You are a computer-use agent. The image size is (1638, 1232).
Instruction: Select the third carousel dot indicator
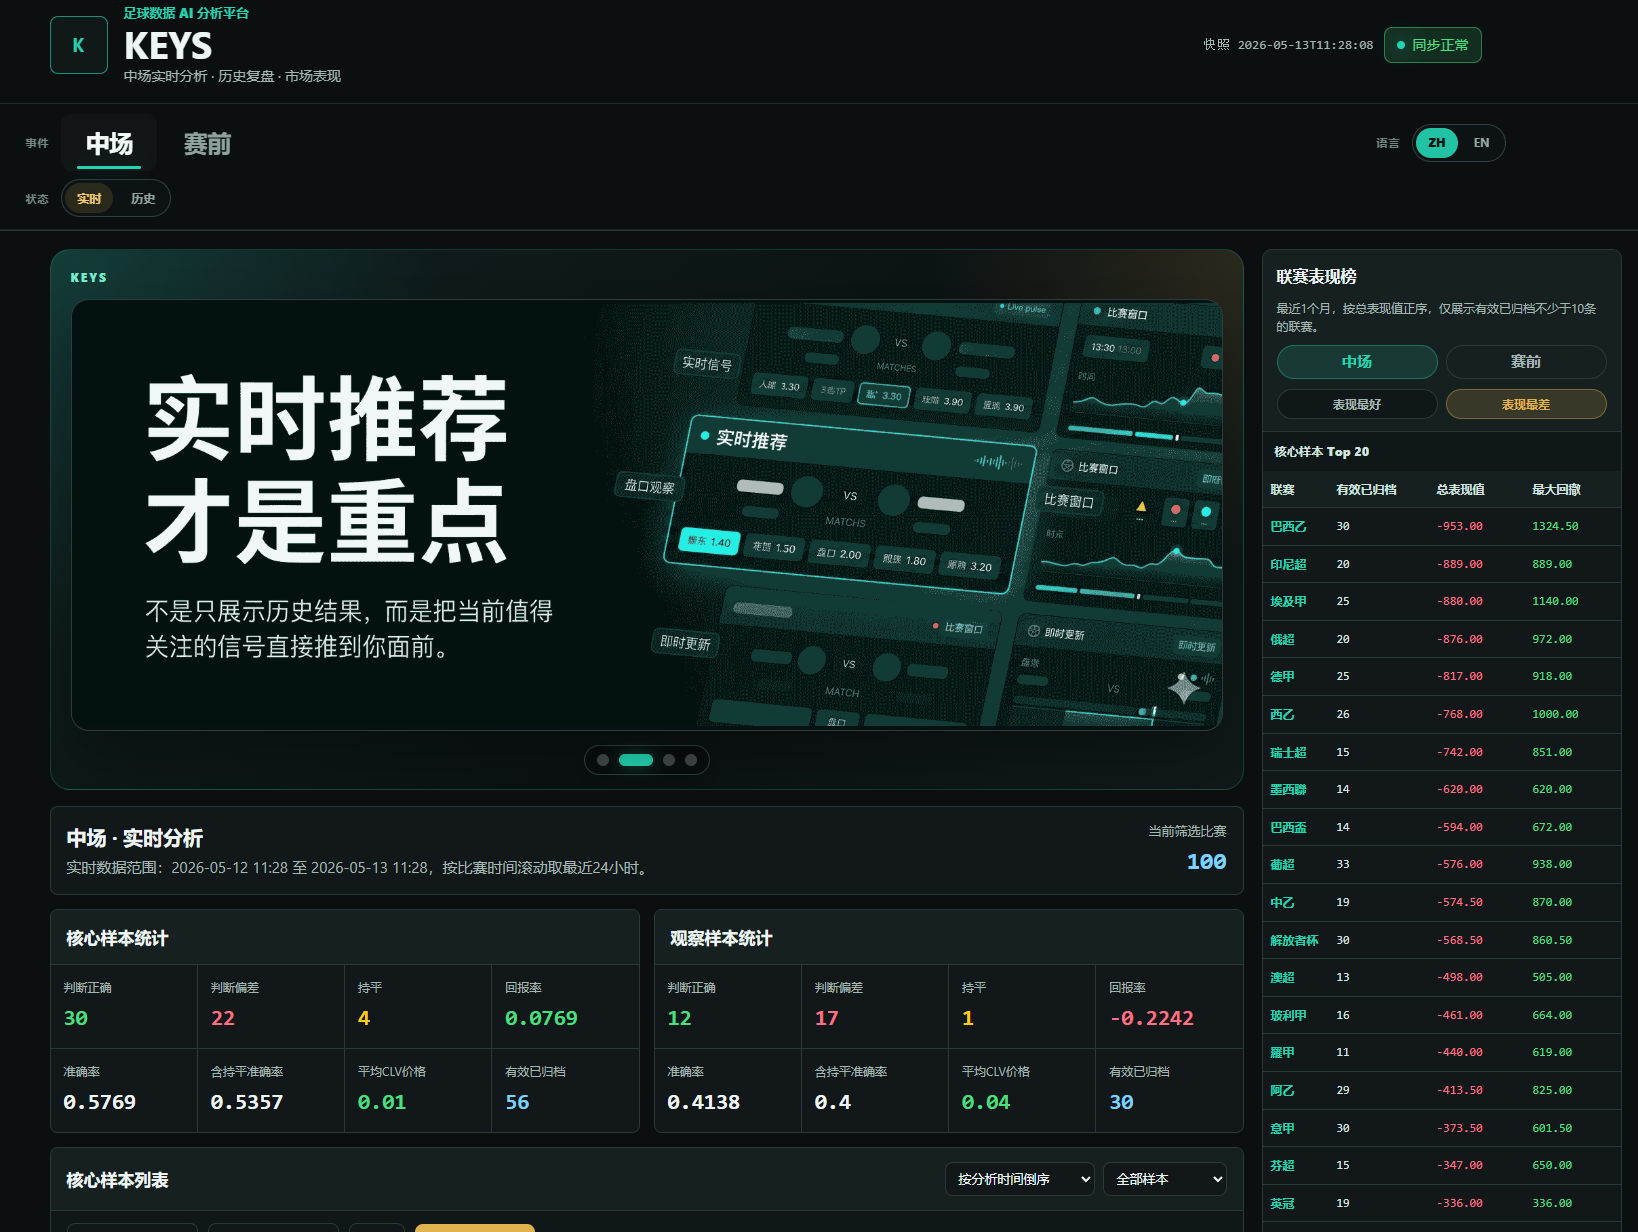click(x=669, y=760)
